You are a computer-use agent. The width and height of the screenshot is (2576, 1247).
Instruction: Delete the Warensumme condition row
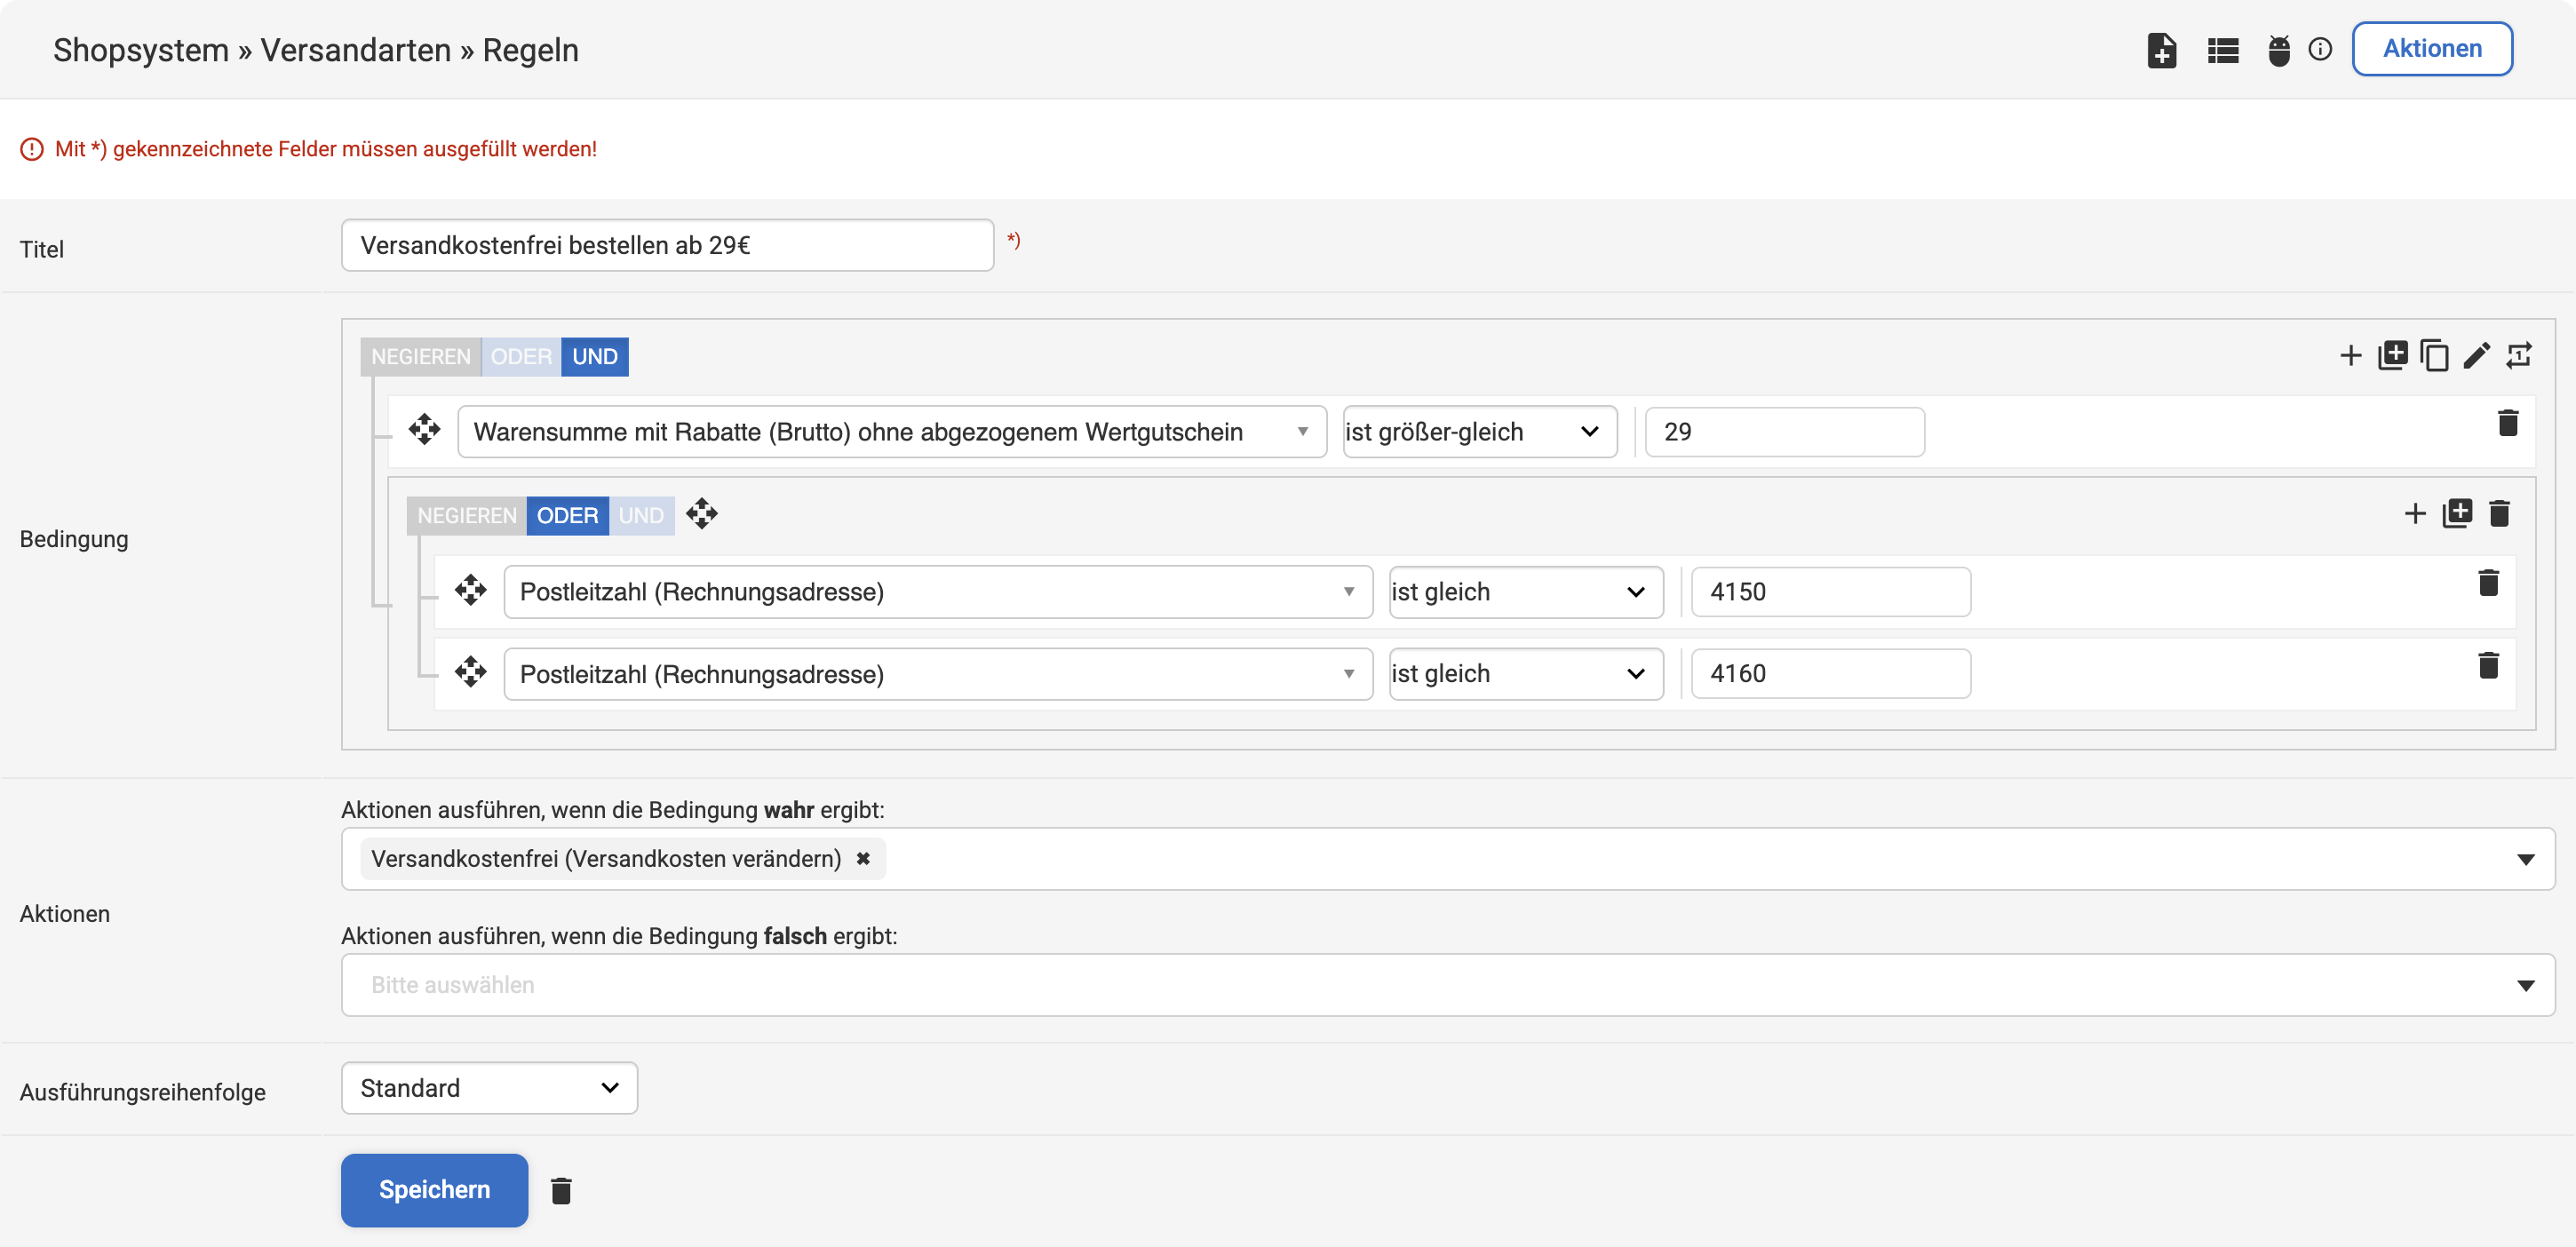(2507, 423)
